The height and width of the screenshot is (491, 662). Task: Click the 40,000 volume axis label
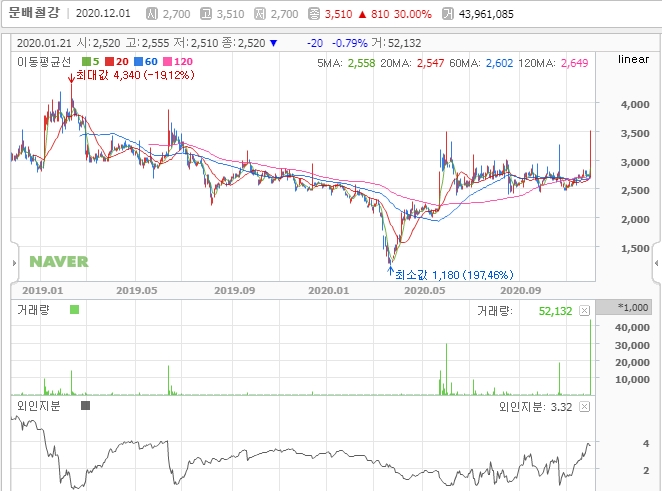click(x=632, y=327)
